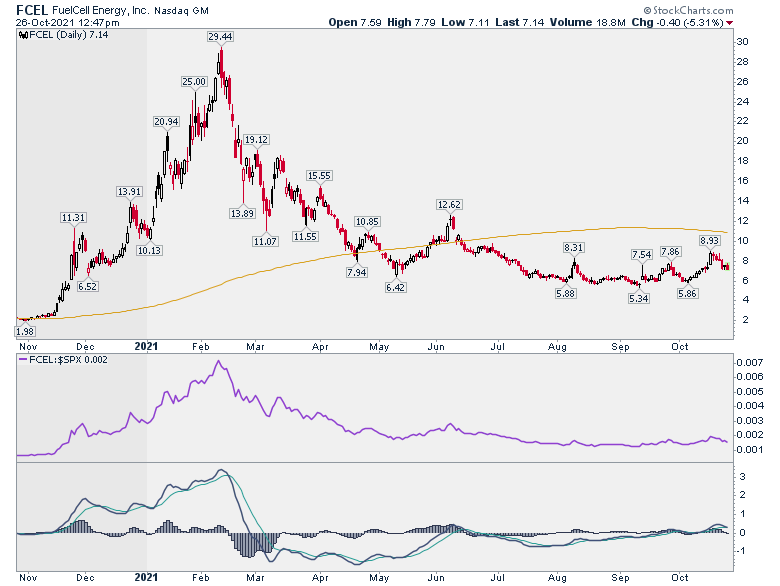Click the 8.31 August high label
Image resolution: width=780 pixels, height=586 pixels.
(574, 248)
